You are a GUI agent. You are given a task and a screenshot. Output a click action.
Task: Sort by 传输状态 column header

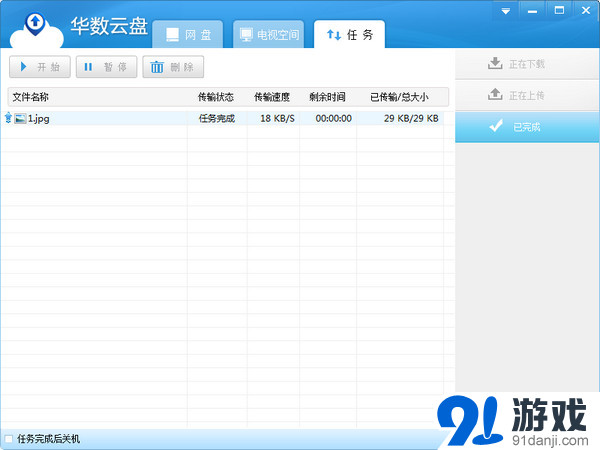(216, 97)
